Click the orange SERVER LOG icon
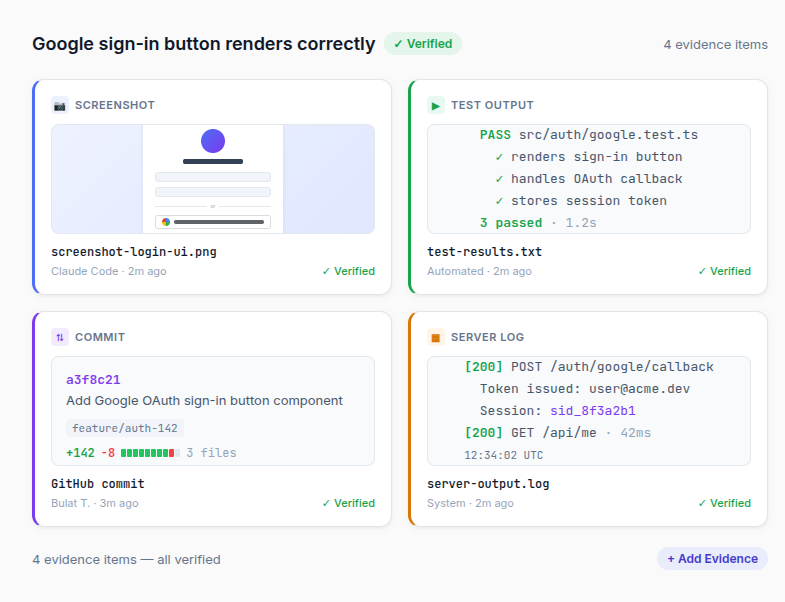 tap(436, 337)
